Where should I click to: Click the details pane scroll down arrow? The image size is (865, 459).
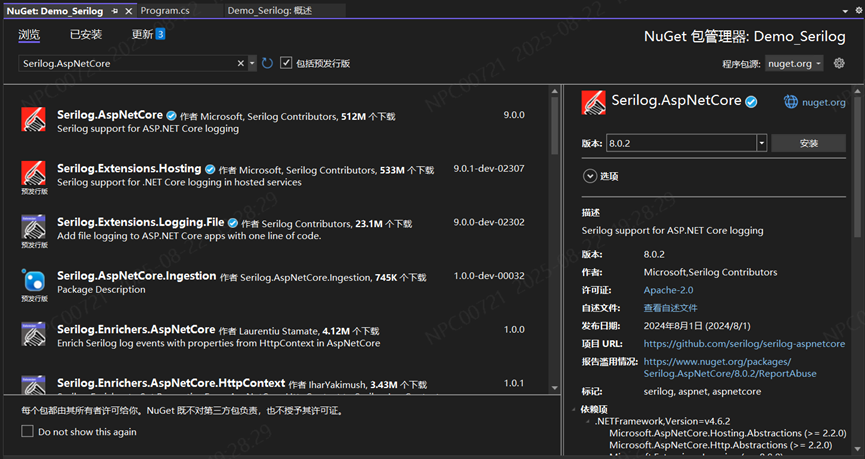pos(857,450)
